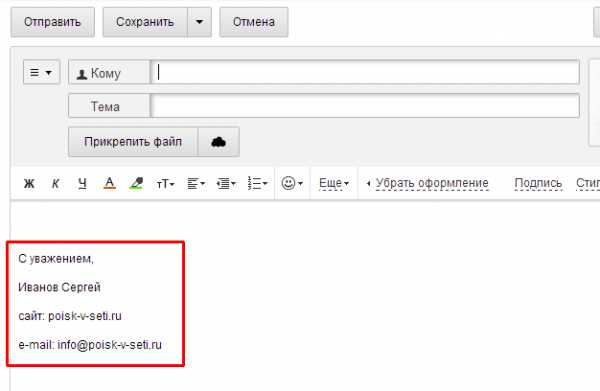Click the Прикрепить файл button
The height and width of the screenshot is (391, 600).
click(x=133, y=142)
